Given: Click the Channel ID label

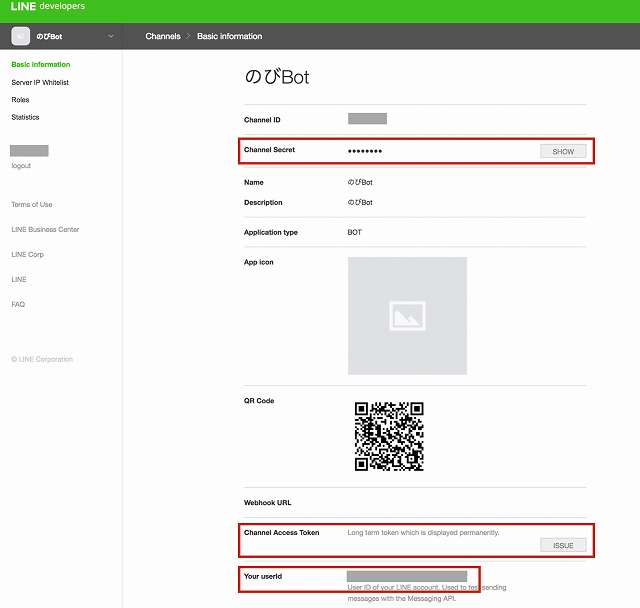Looking at the screenshot, I should click(x=262, y=120).
